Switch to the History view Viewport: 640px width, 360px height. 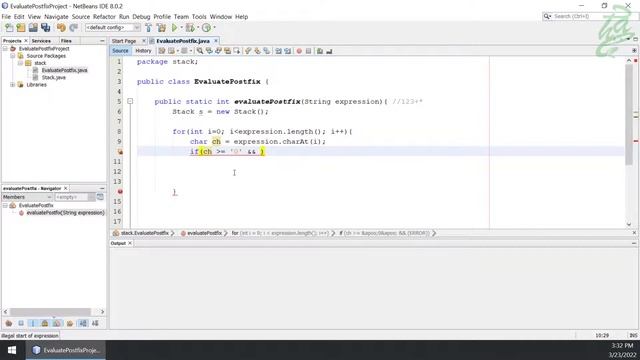(x=143, y=51)
